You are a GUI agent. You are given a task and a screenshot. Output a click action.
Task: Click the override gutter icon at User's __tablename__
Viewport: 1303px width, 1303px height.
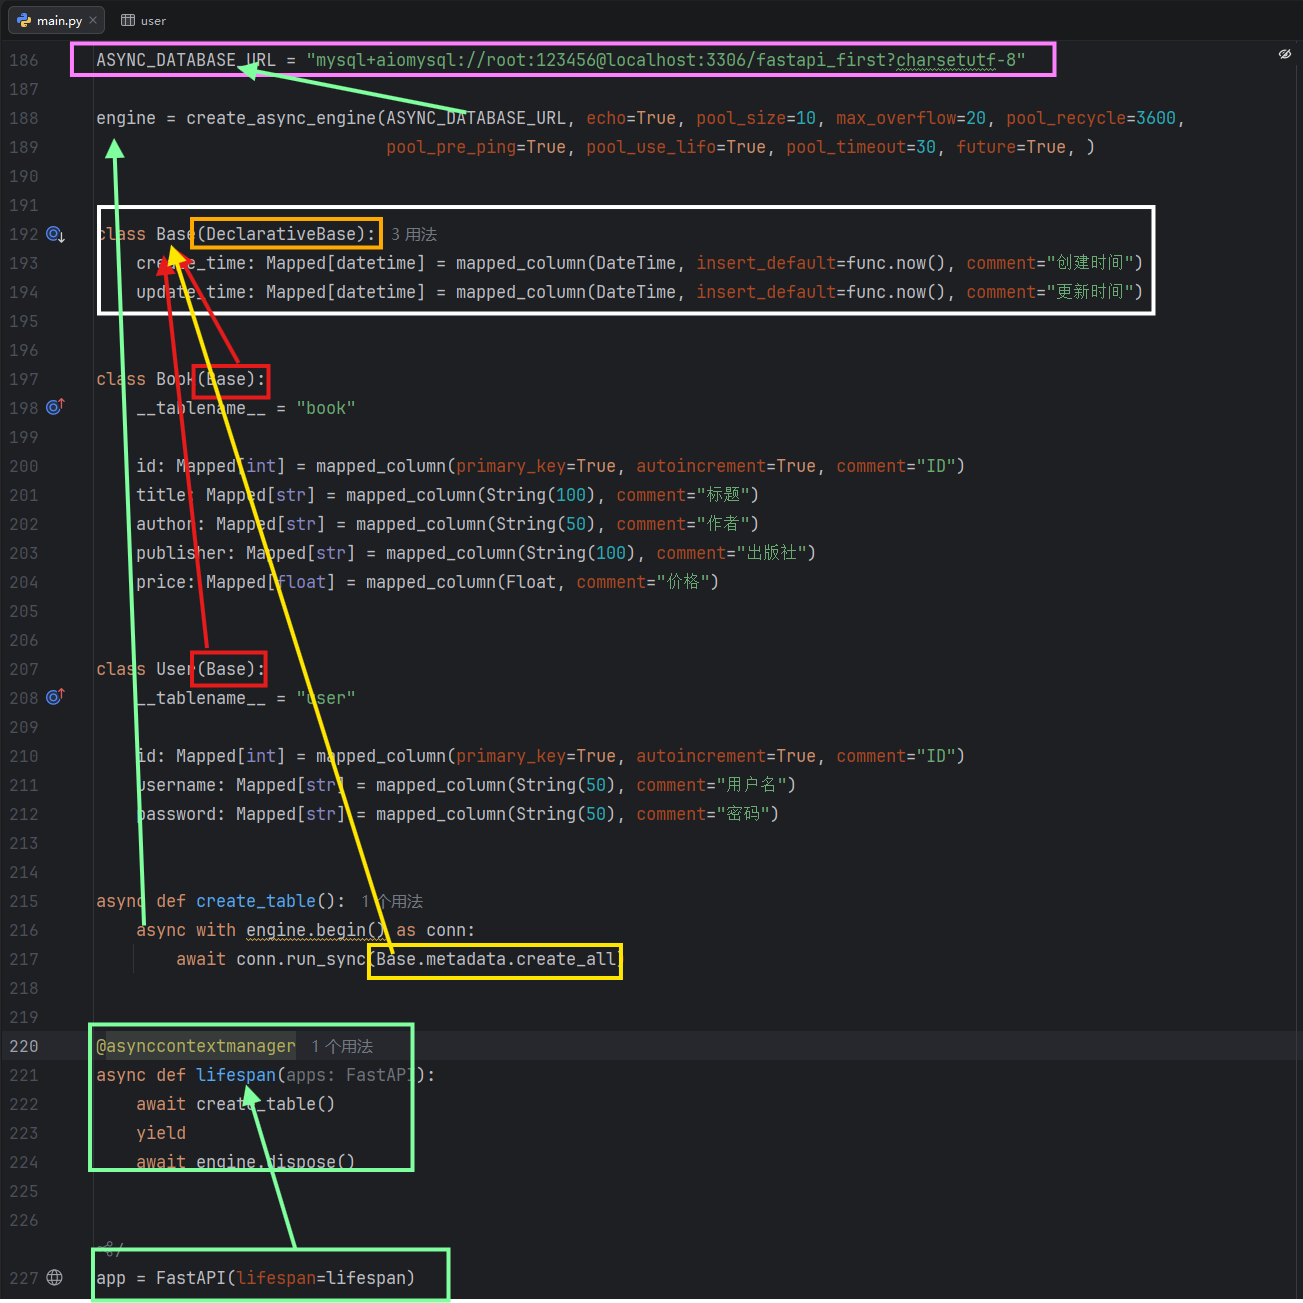55,697
